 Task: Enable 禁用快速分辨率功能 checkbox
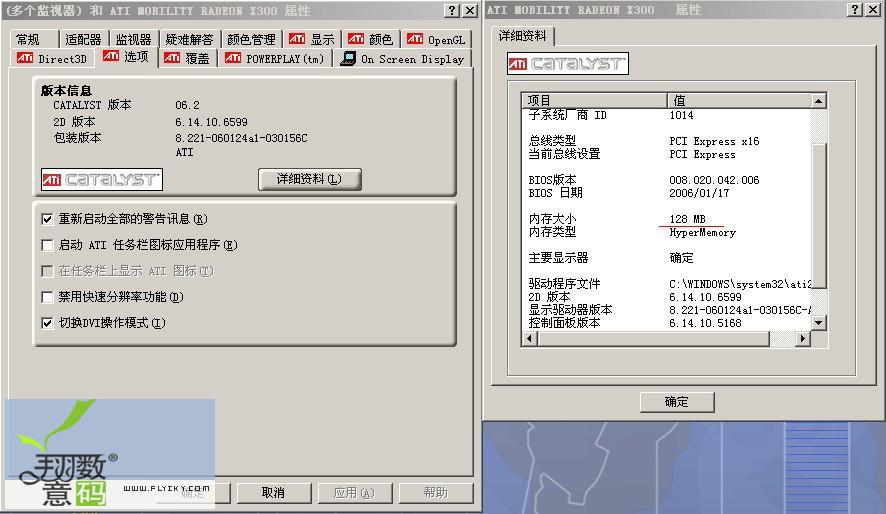point(47,297)
